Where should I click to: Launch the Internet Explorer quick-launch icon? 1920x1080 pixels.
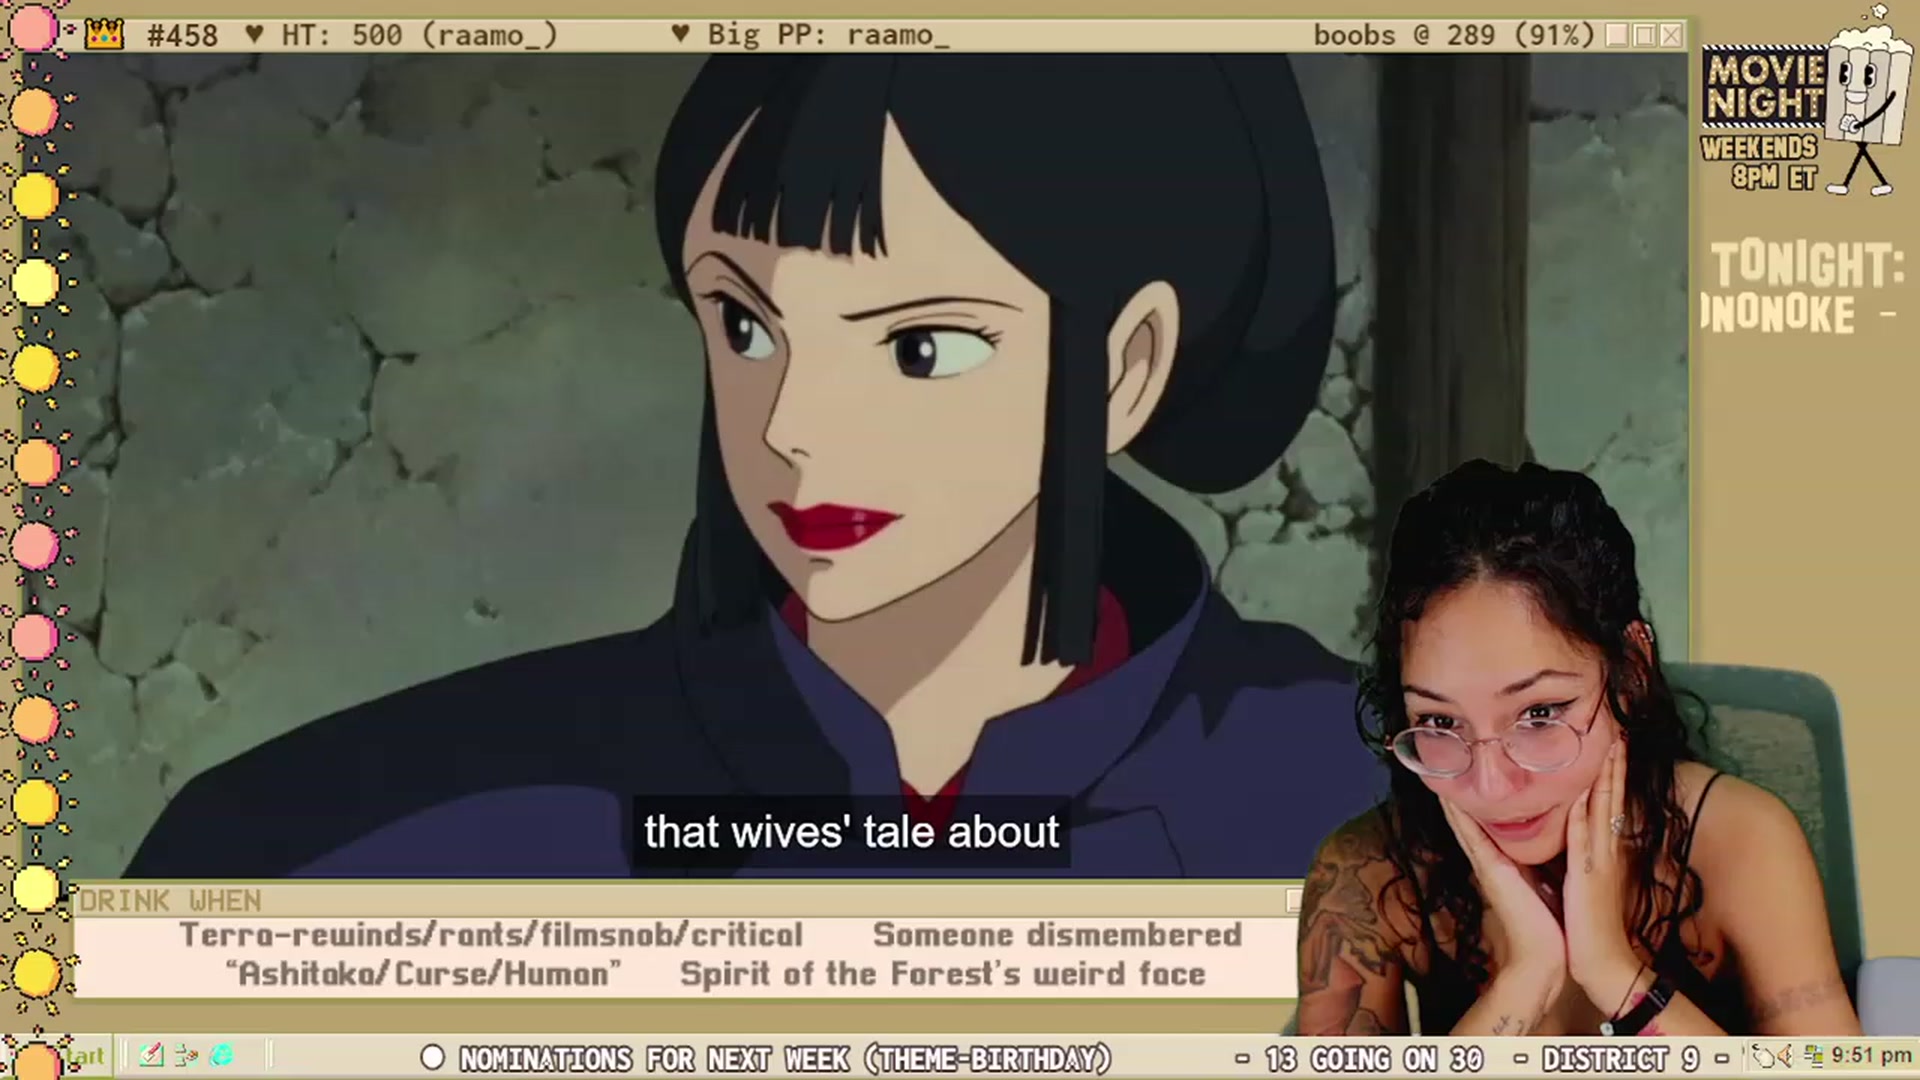221,1056
